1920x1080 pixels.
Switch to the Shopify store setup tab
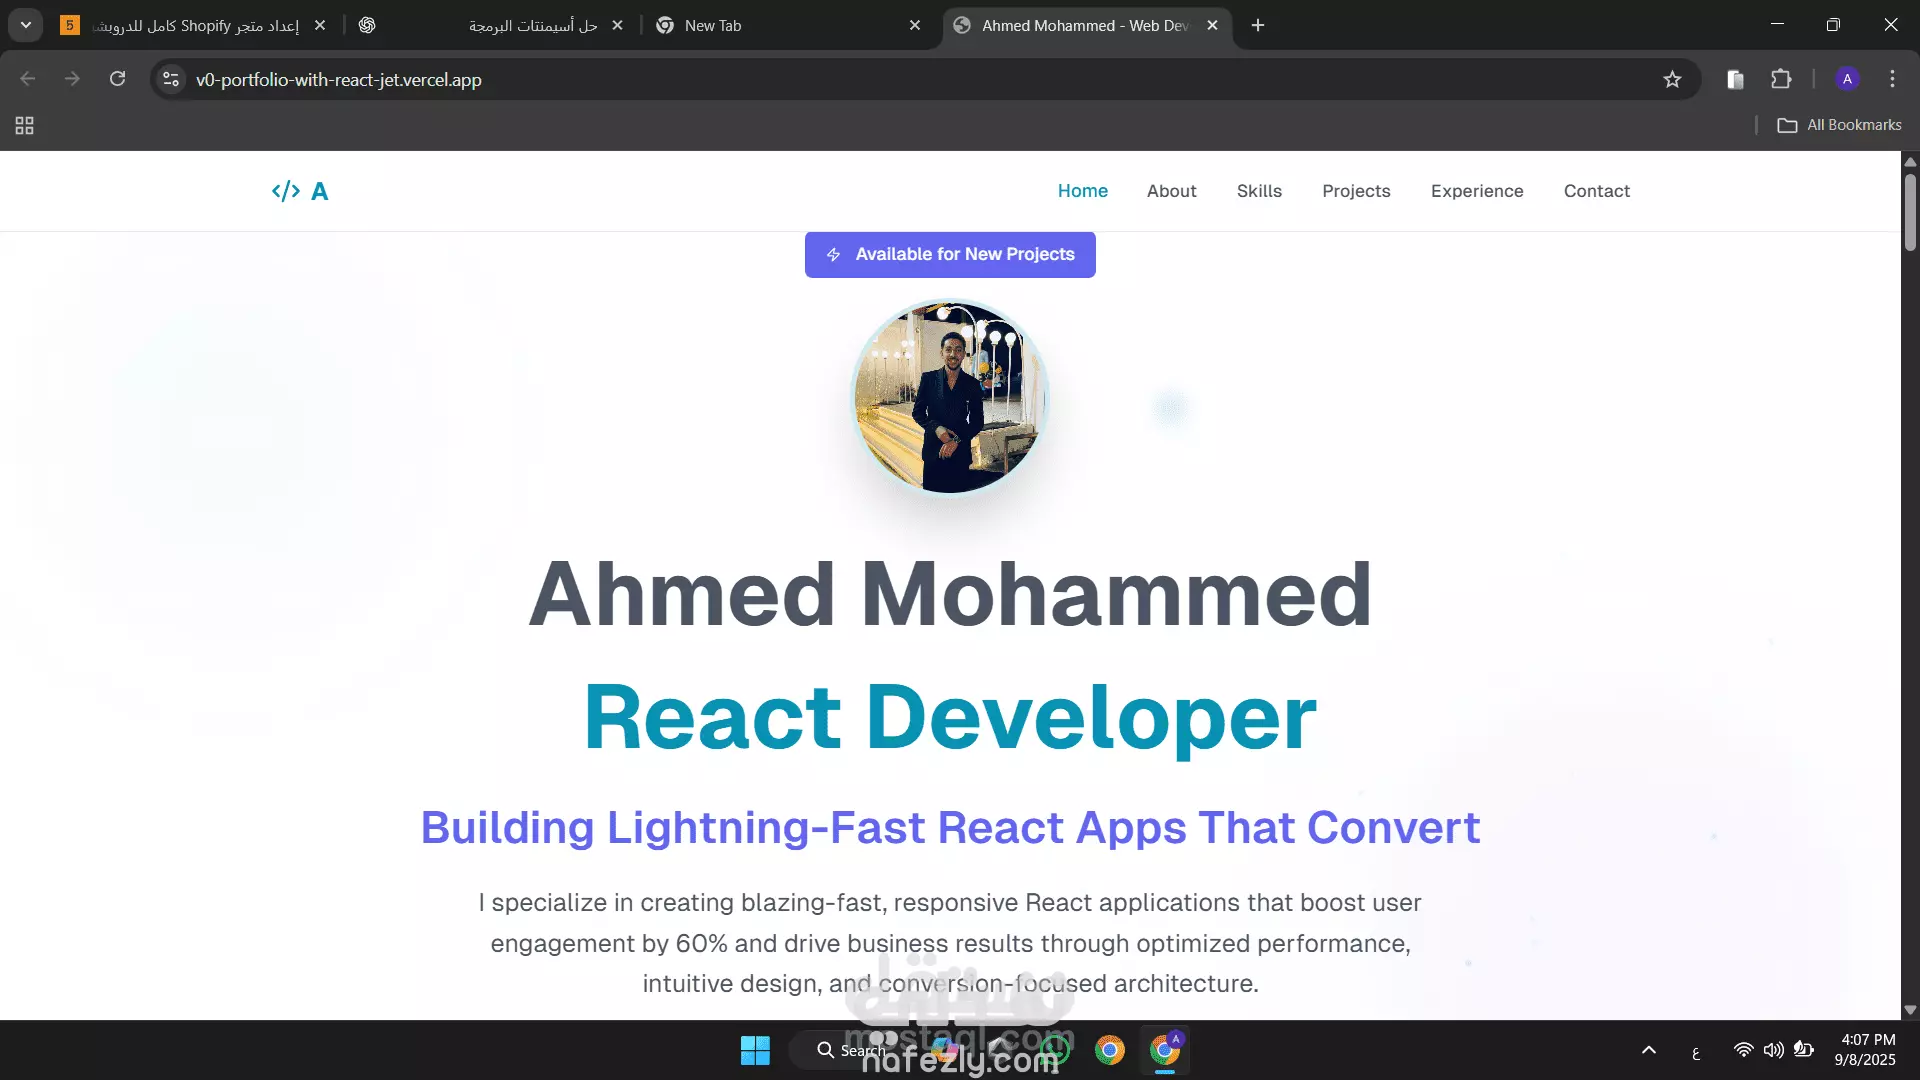(195, 25)
